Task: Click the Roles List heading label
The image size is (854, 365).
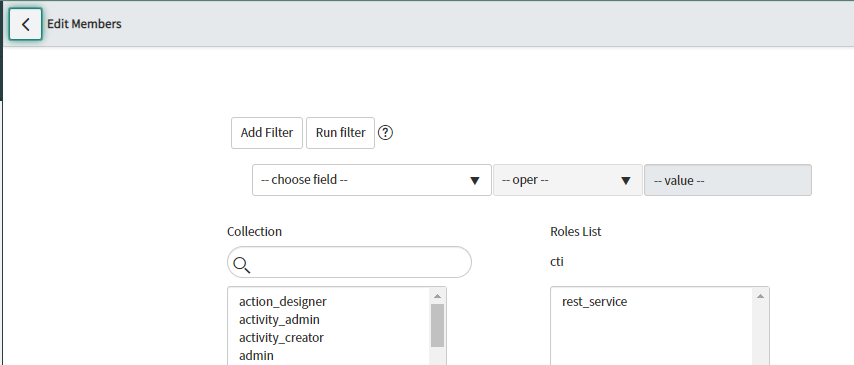Action: click(576, 232)
